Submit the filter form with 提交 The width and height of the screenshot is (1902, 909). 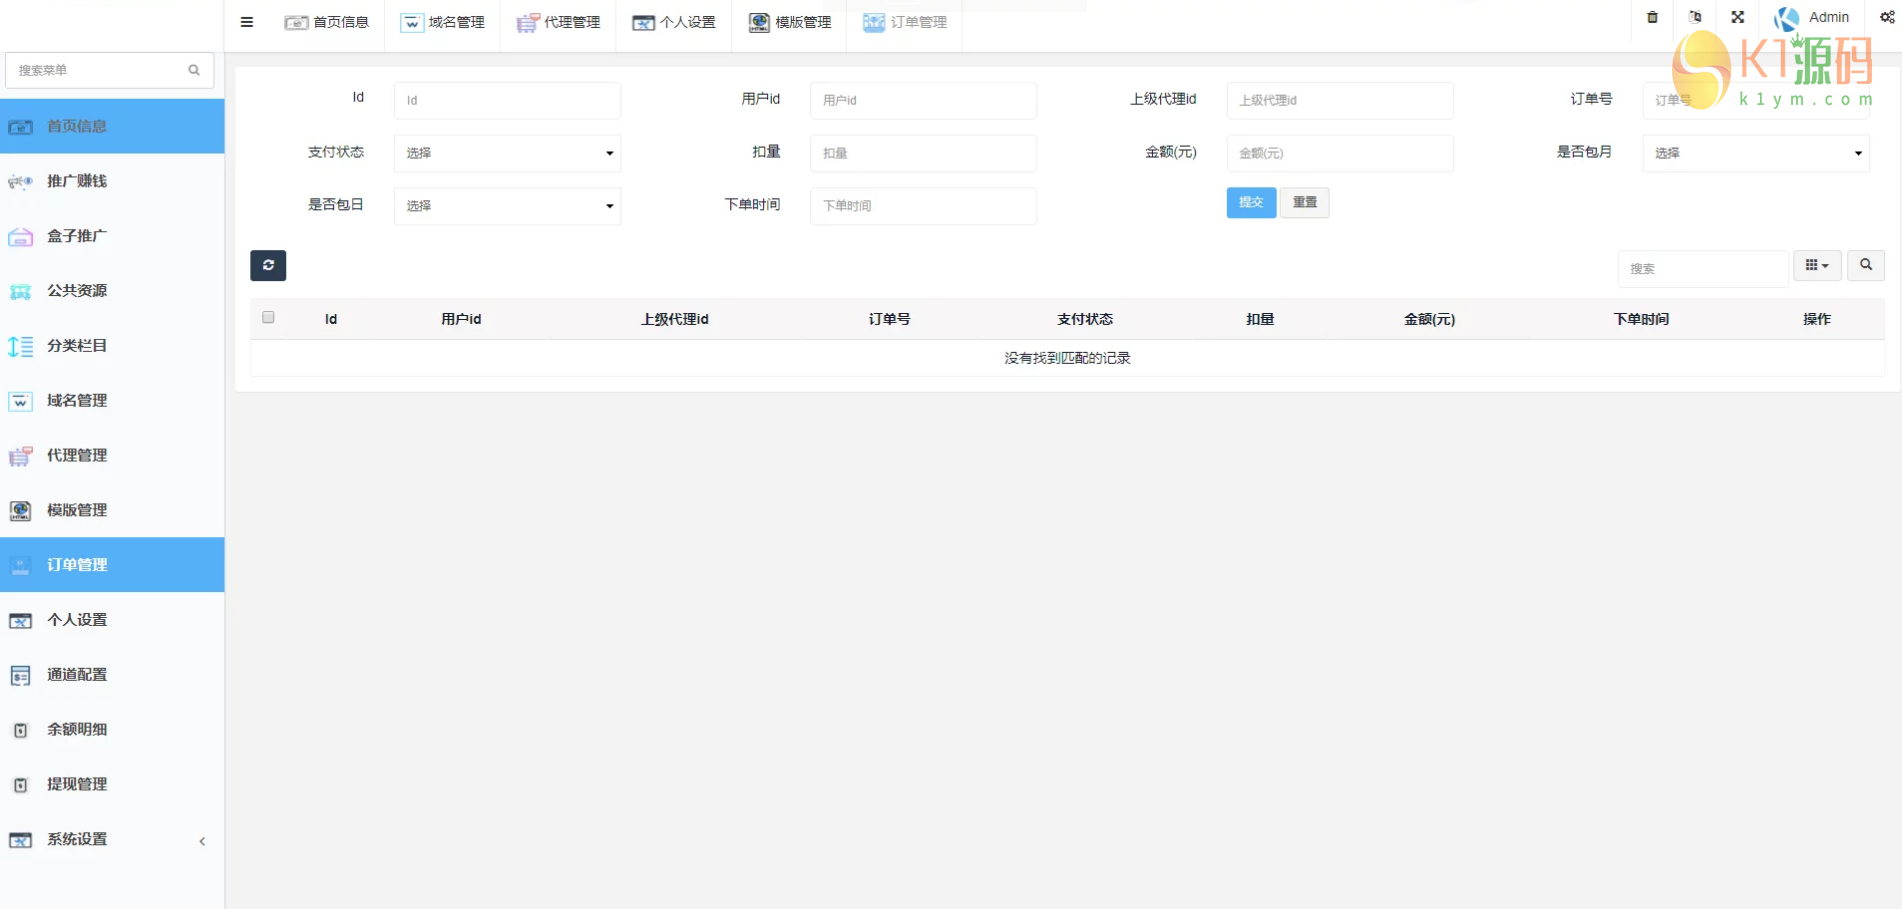1251,202
